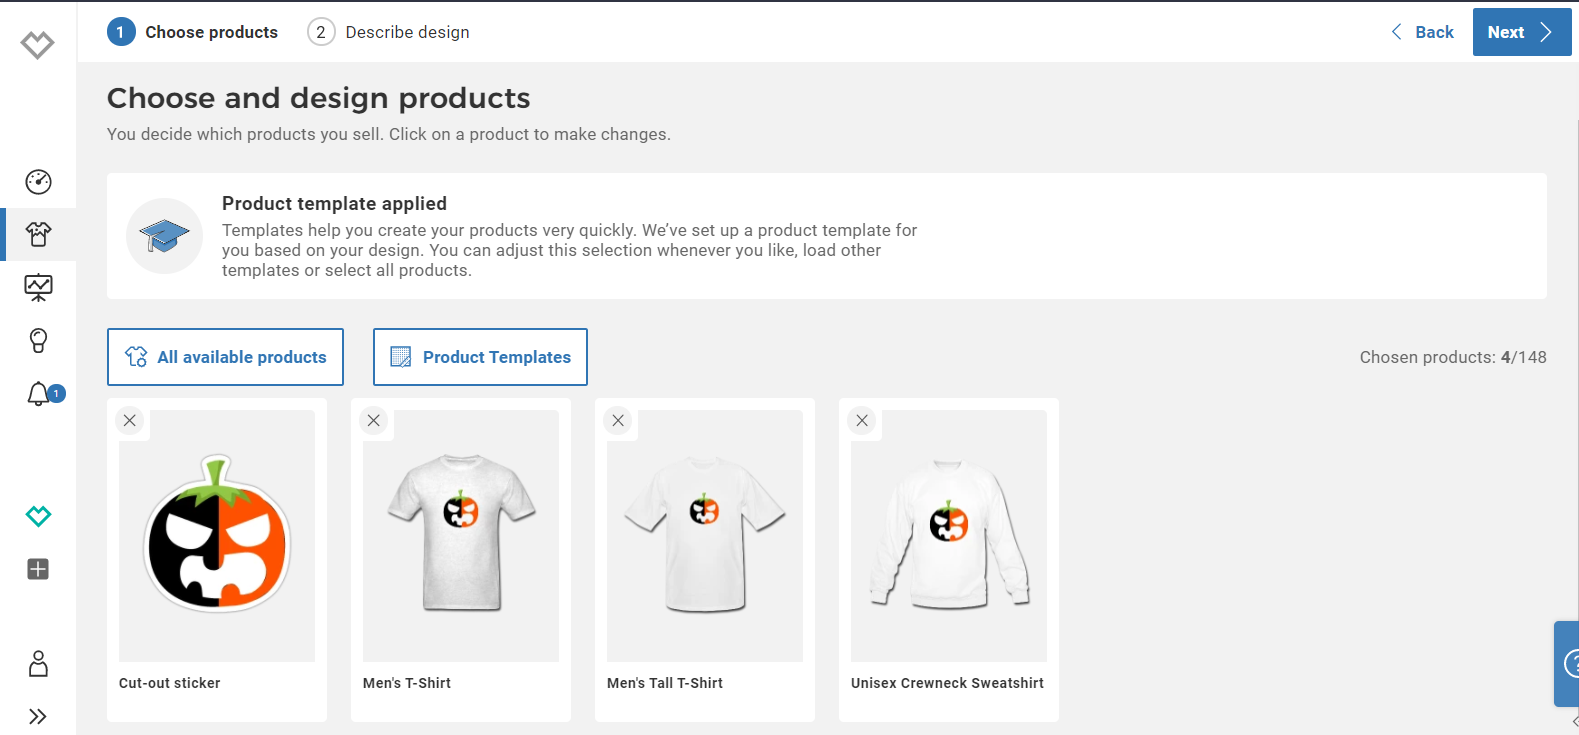Open notifications via bell icon
The image size is (1579, 735).
pyautogui.click(x=38, y=393)
